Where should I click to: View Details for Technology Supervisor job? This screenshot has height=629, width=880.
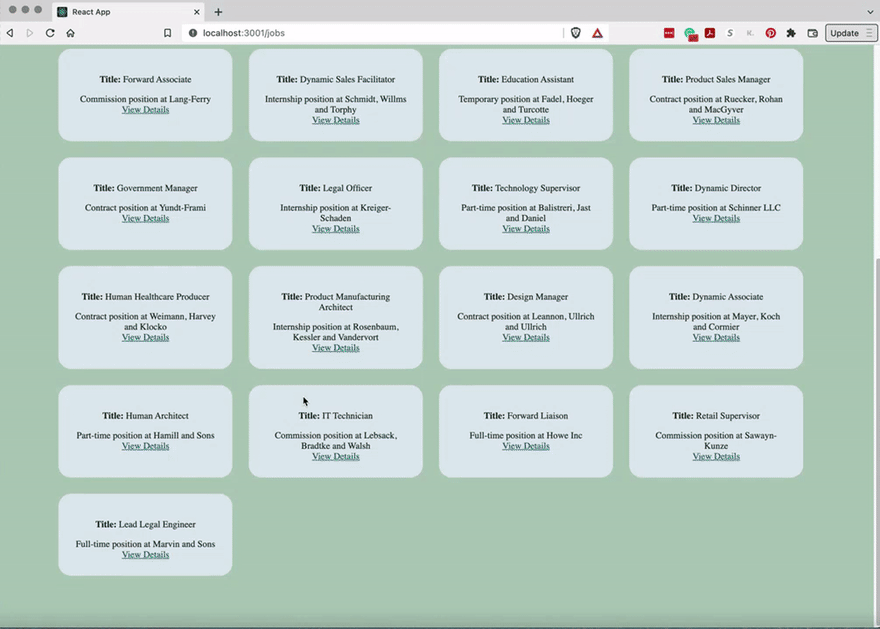(x=526, y=229)
